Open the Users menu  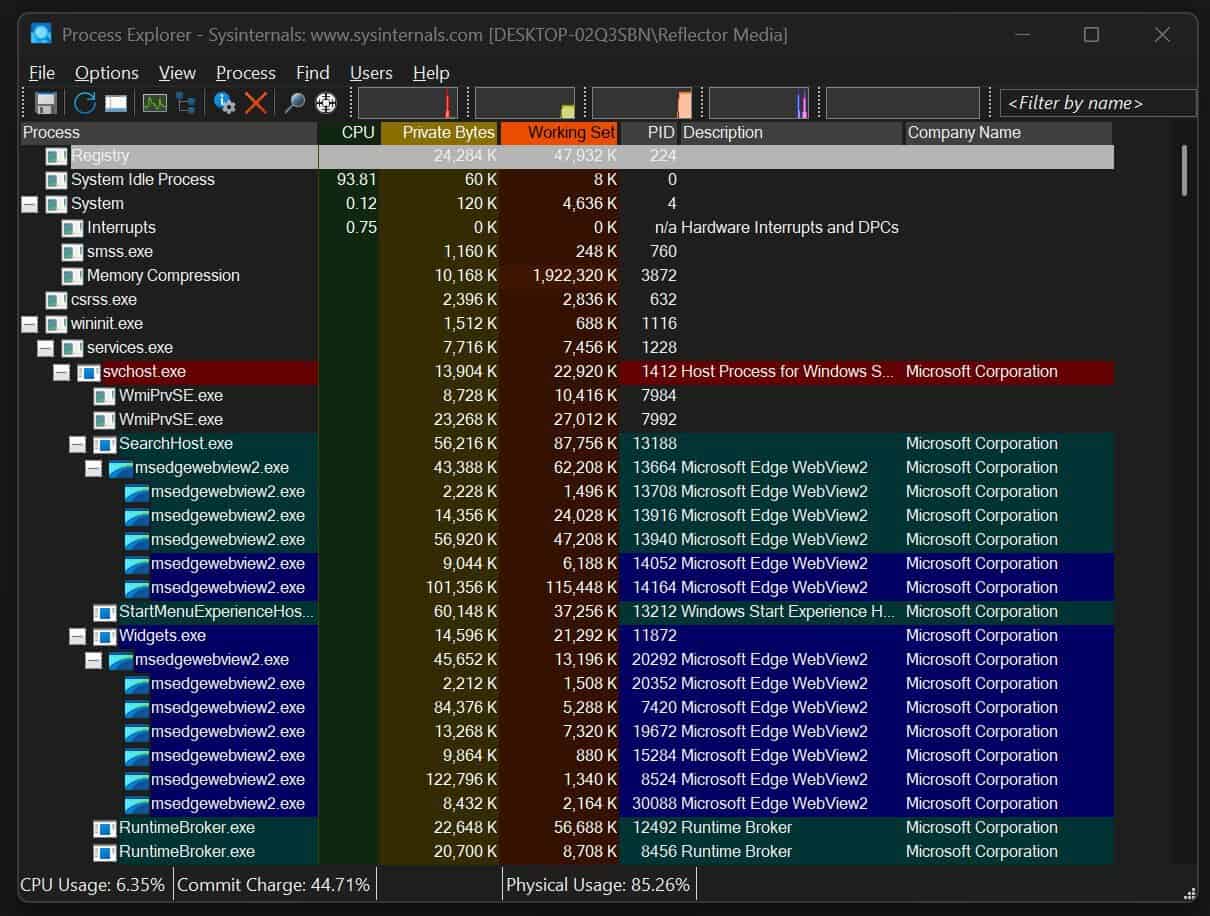tap(371, 73)
